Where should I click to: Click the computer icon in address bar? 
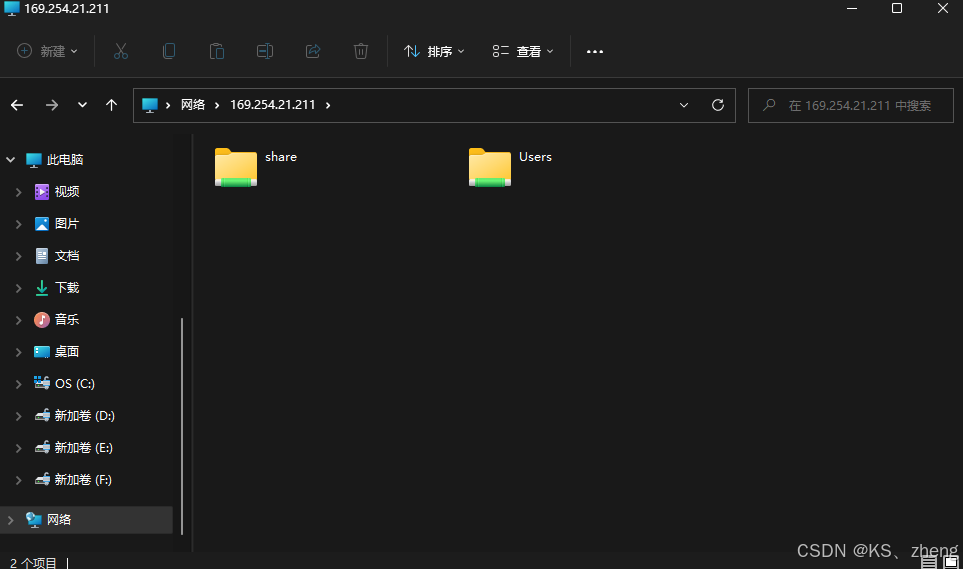(150, 105)
